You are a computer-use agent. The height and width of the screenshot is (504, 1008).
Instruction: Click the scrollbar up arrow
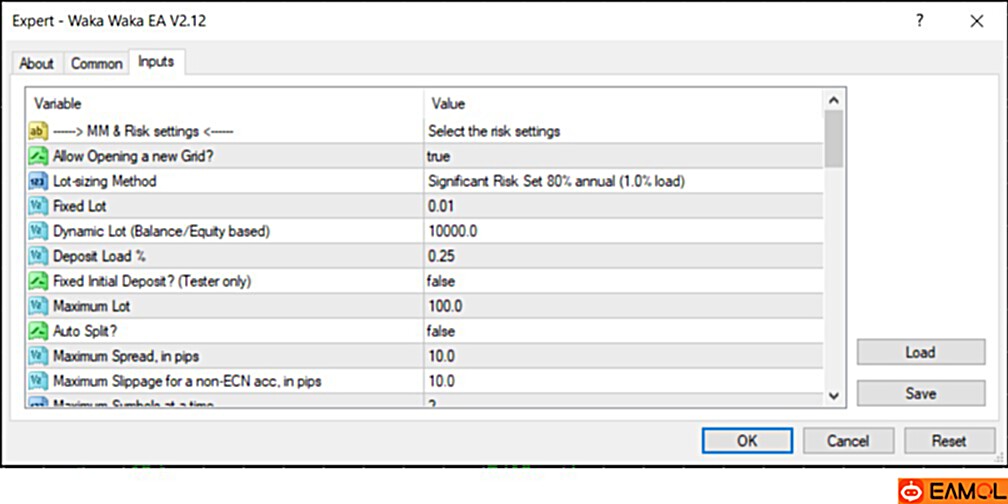point(834,100)
